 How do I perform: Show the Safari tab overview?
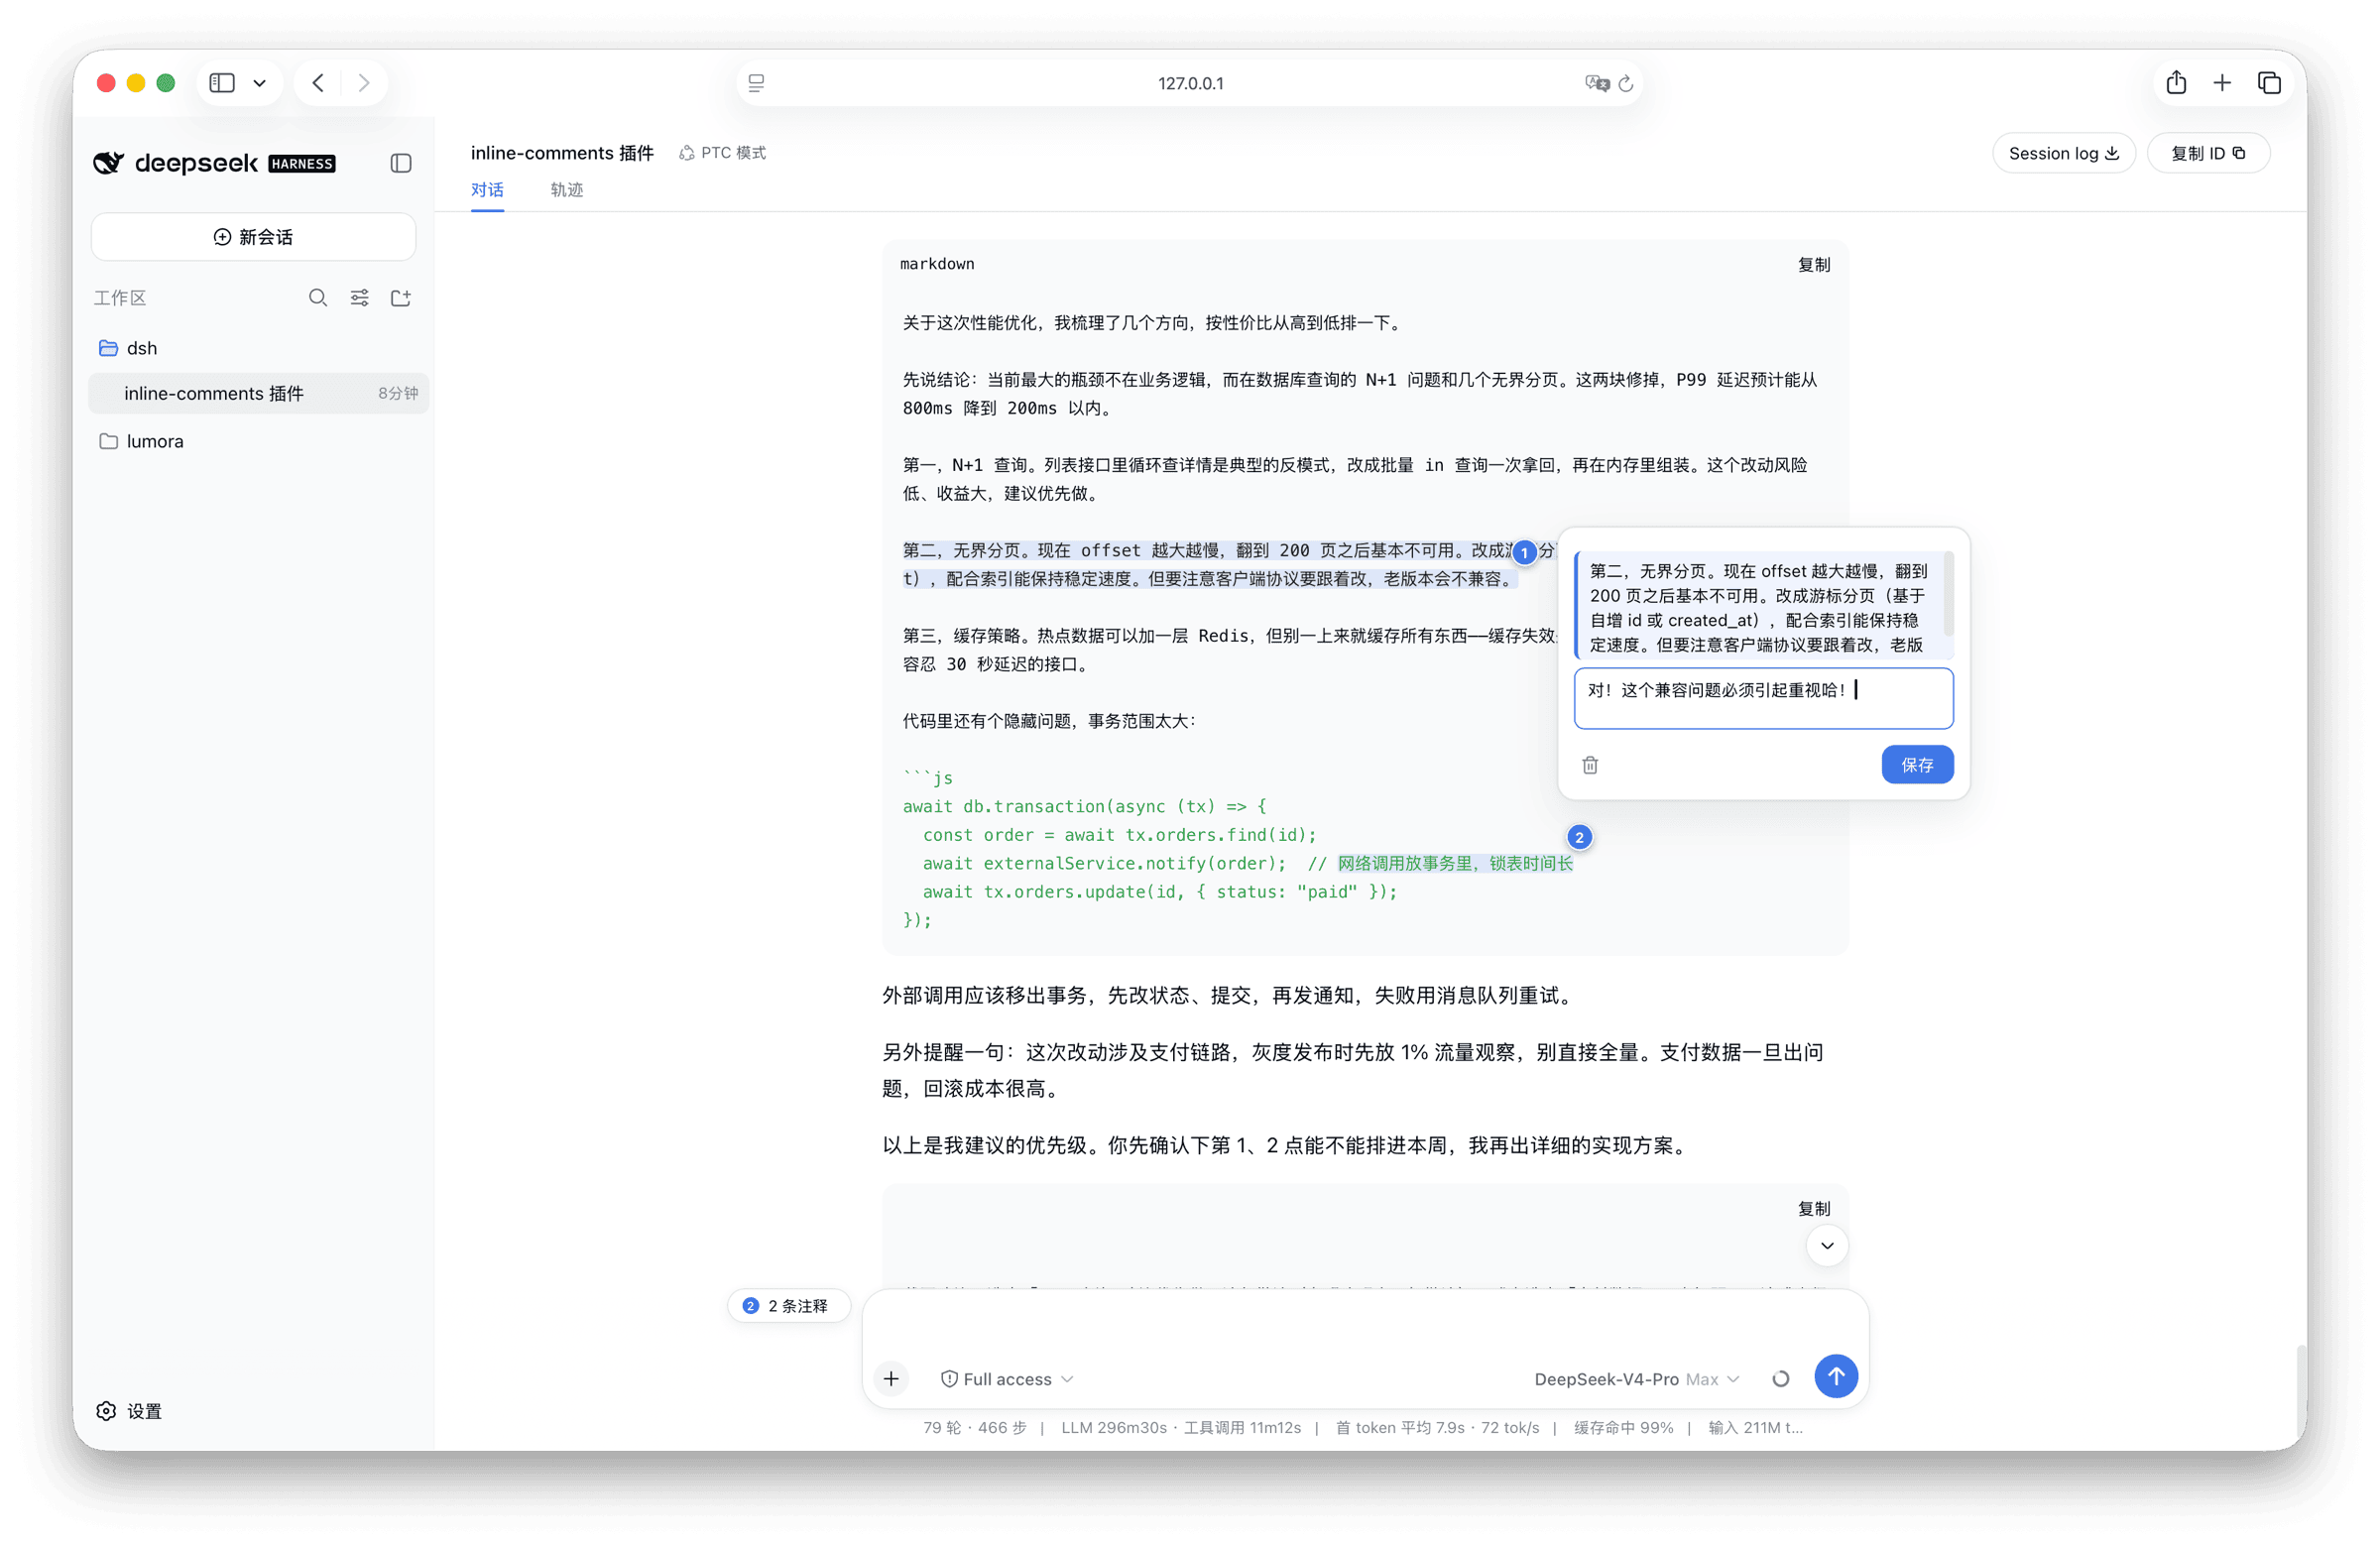coord(2269,83)
